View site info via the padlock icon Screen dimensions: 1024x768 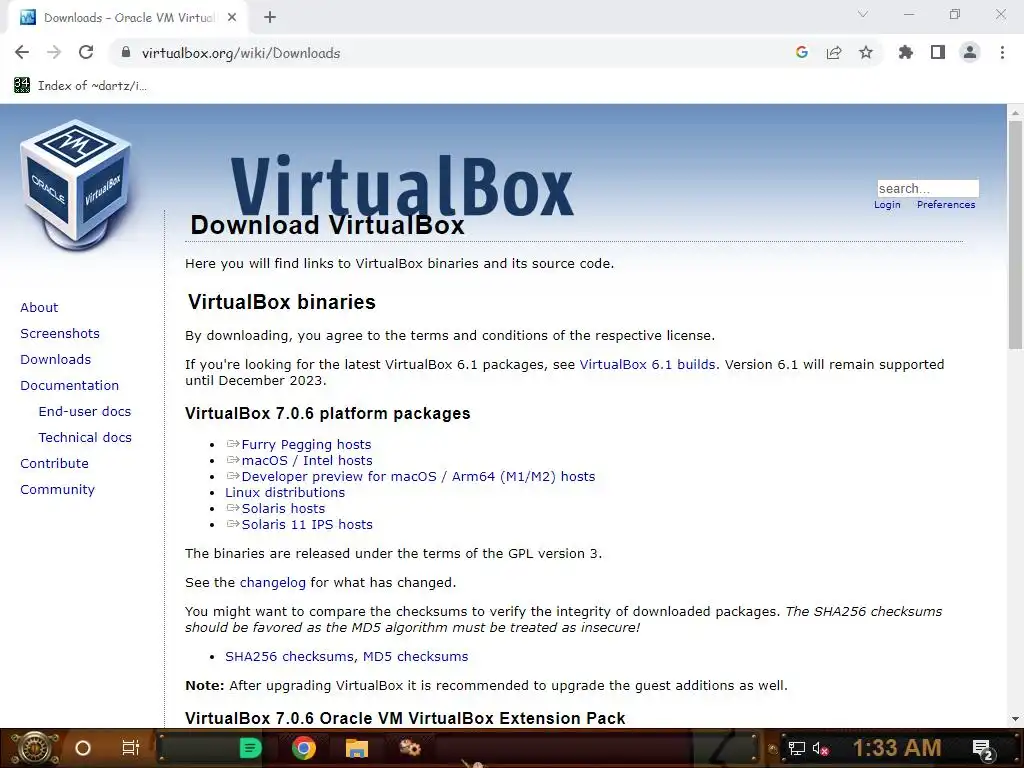pos(126,53)
